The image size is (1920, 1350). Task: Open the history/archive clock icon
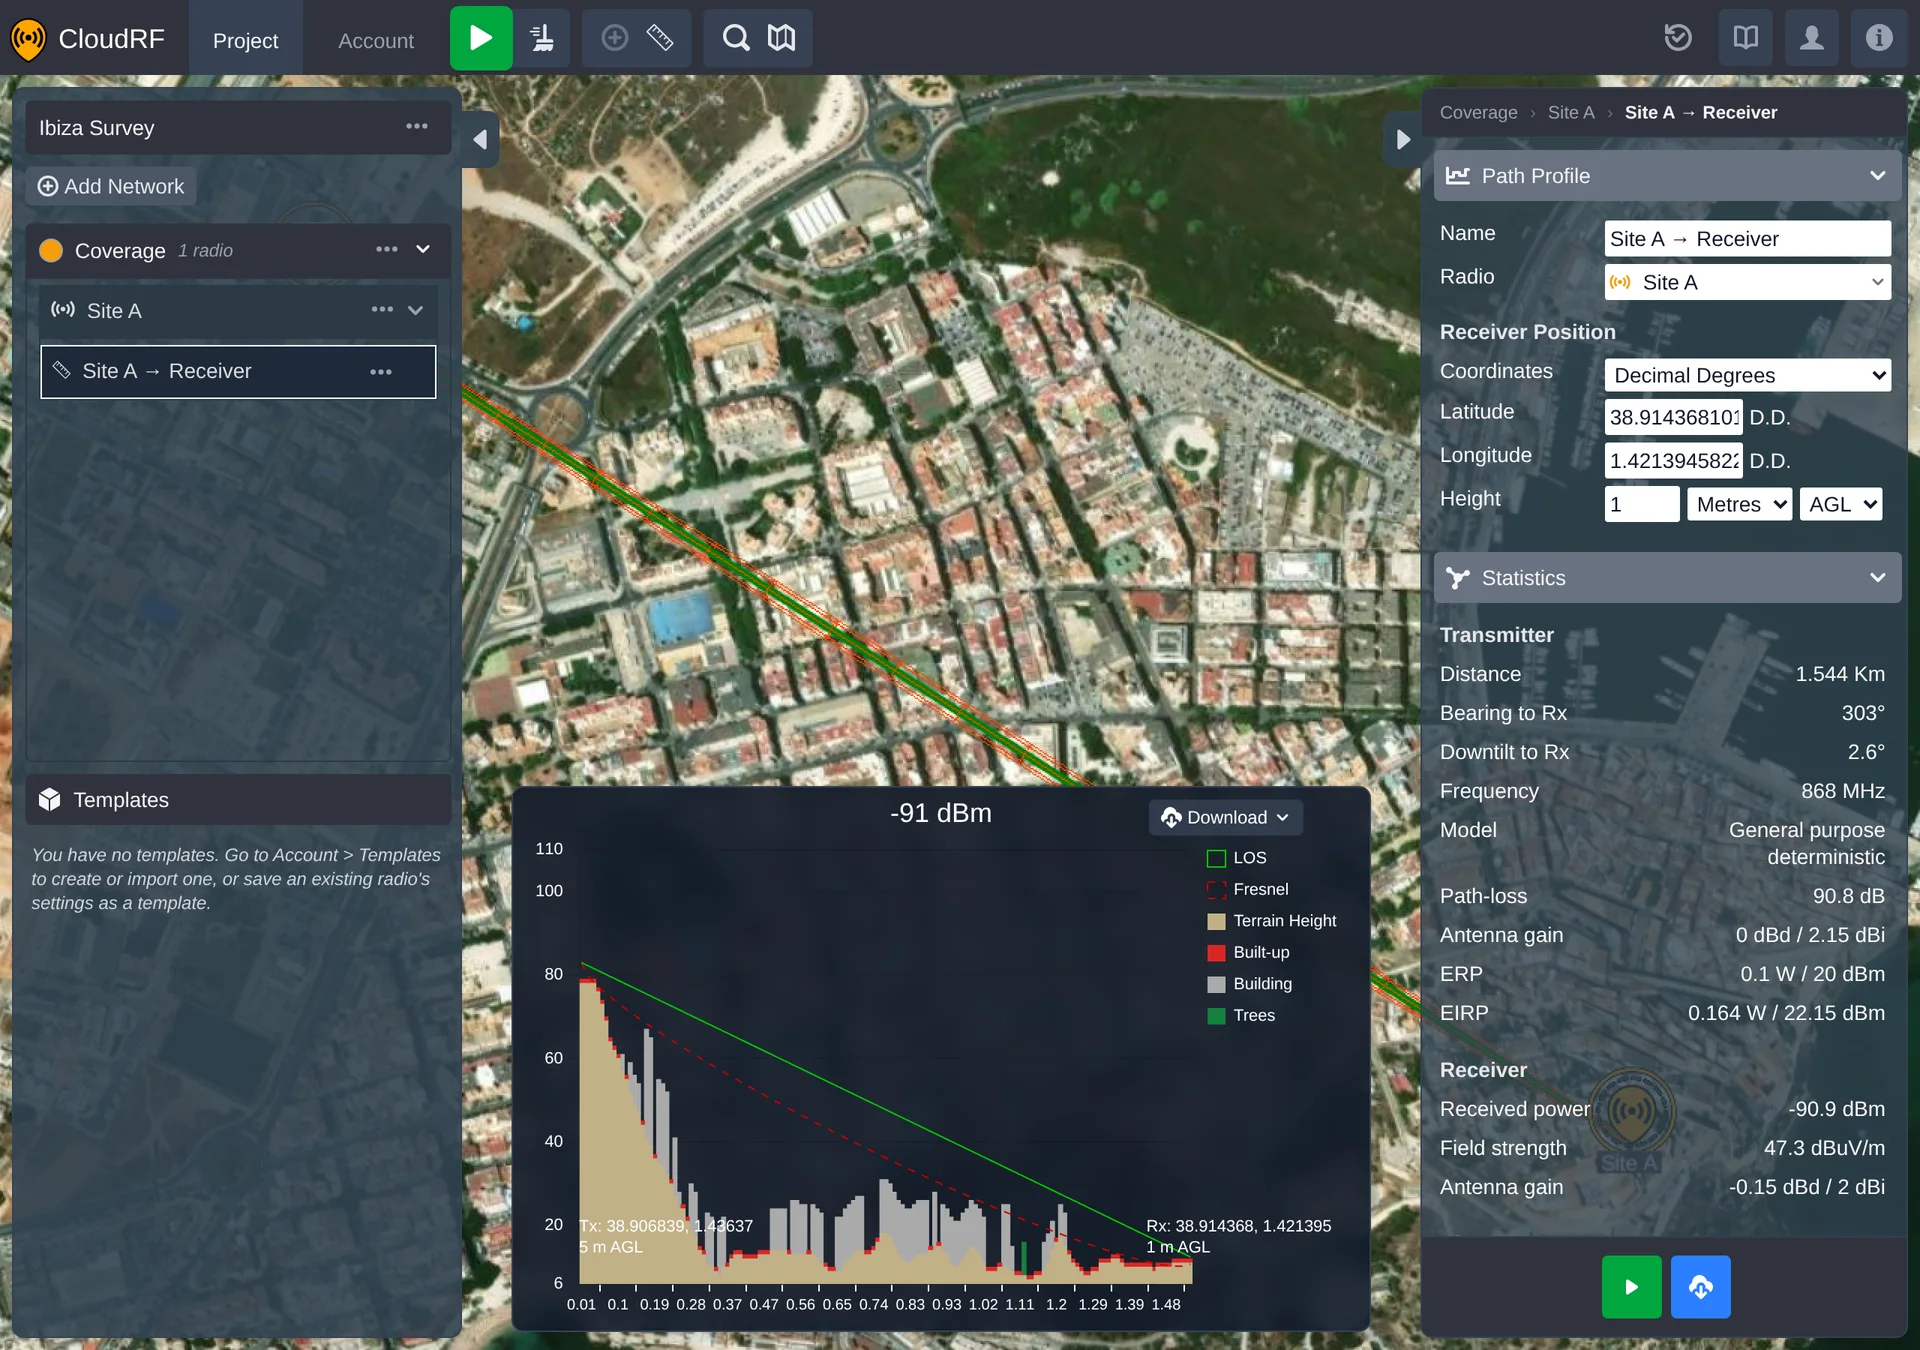point(1678,38)
